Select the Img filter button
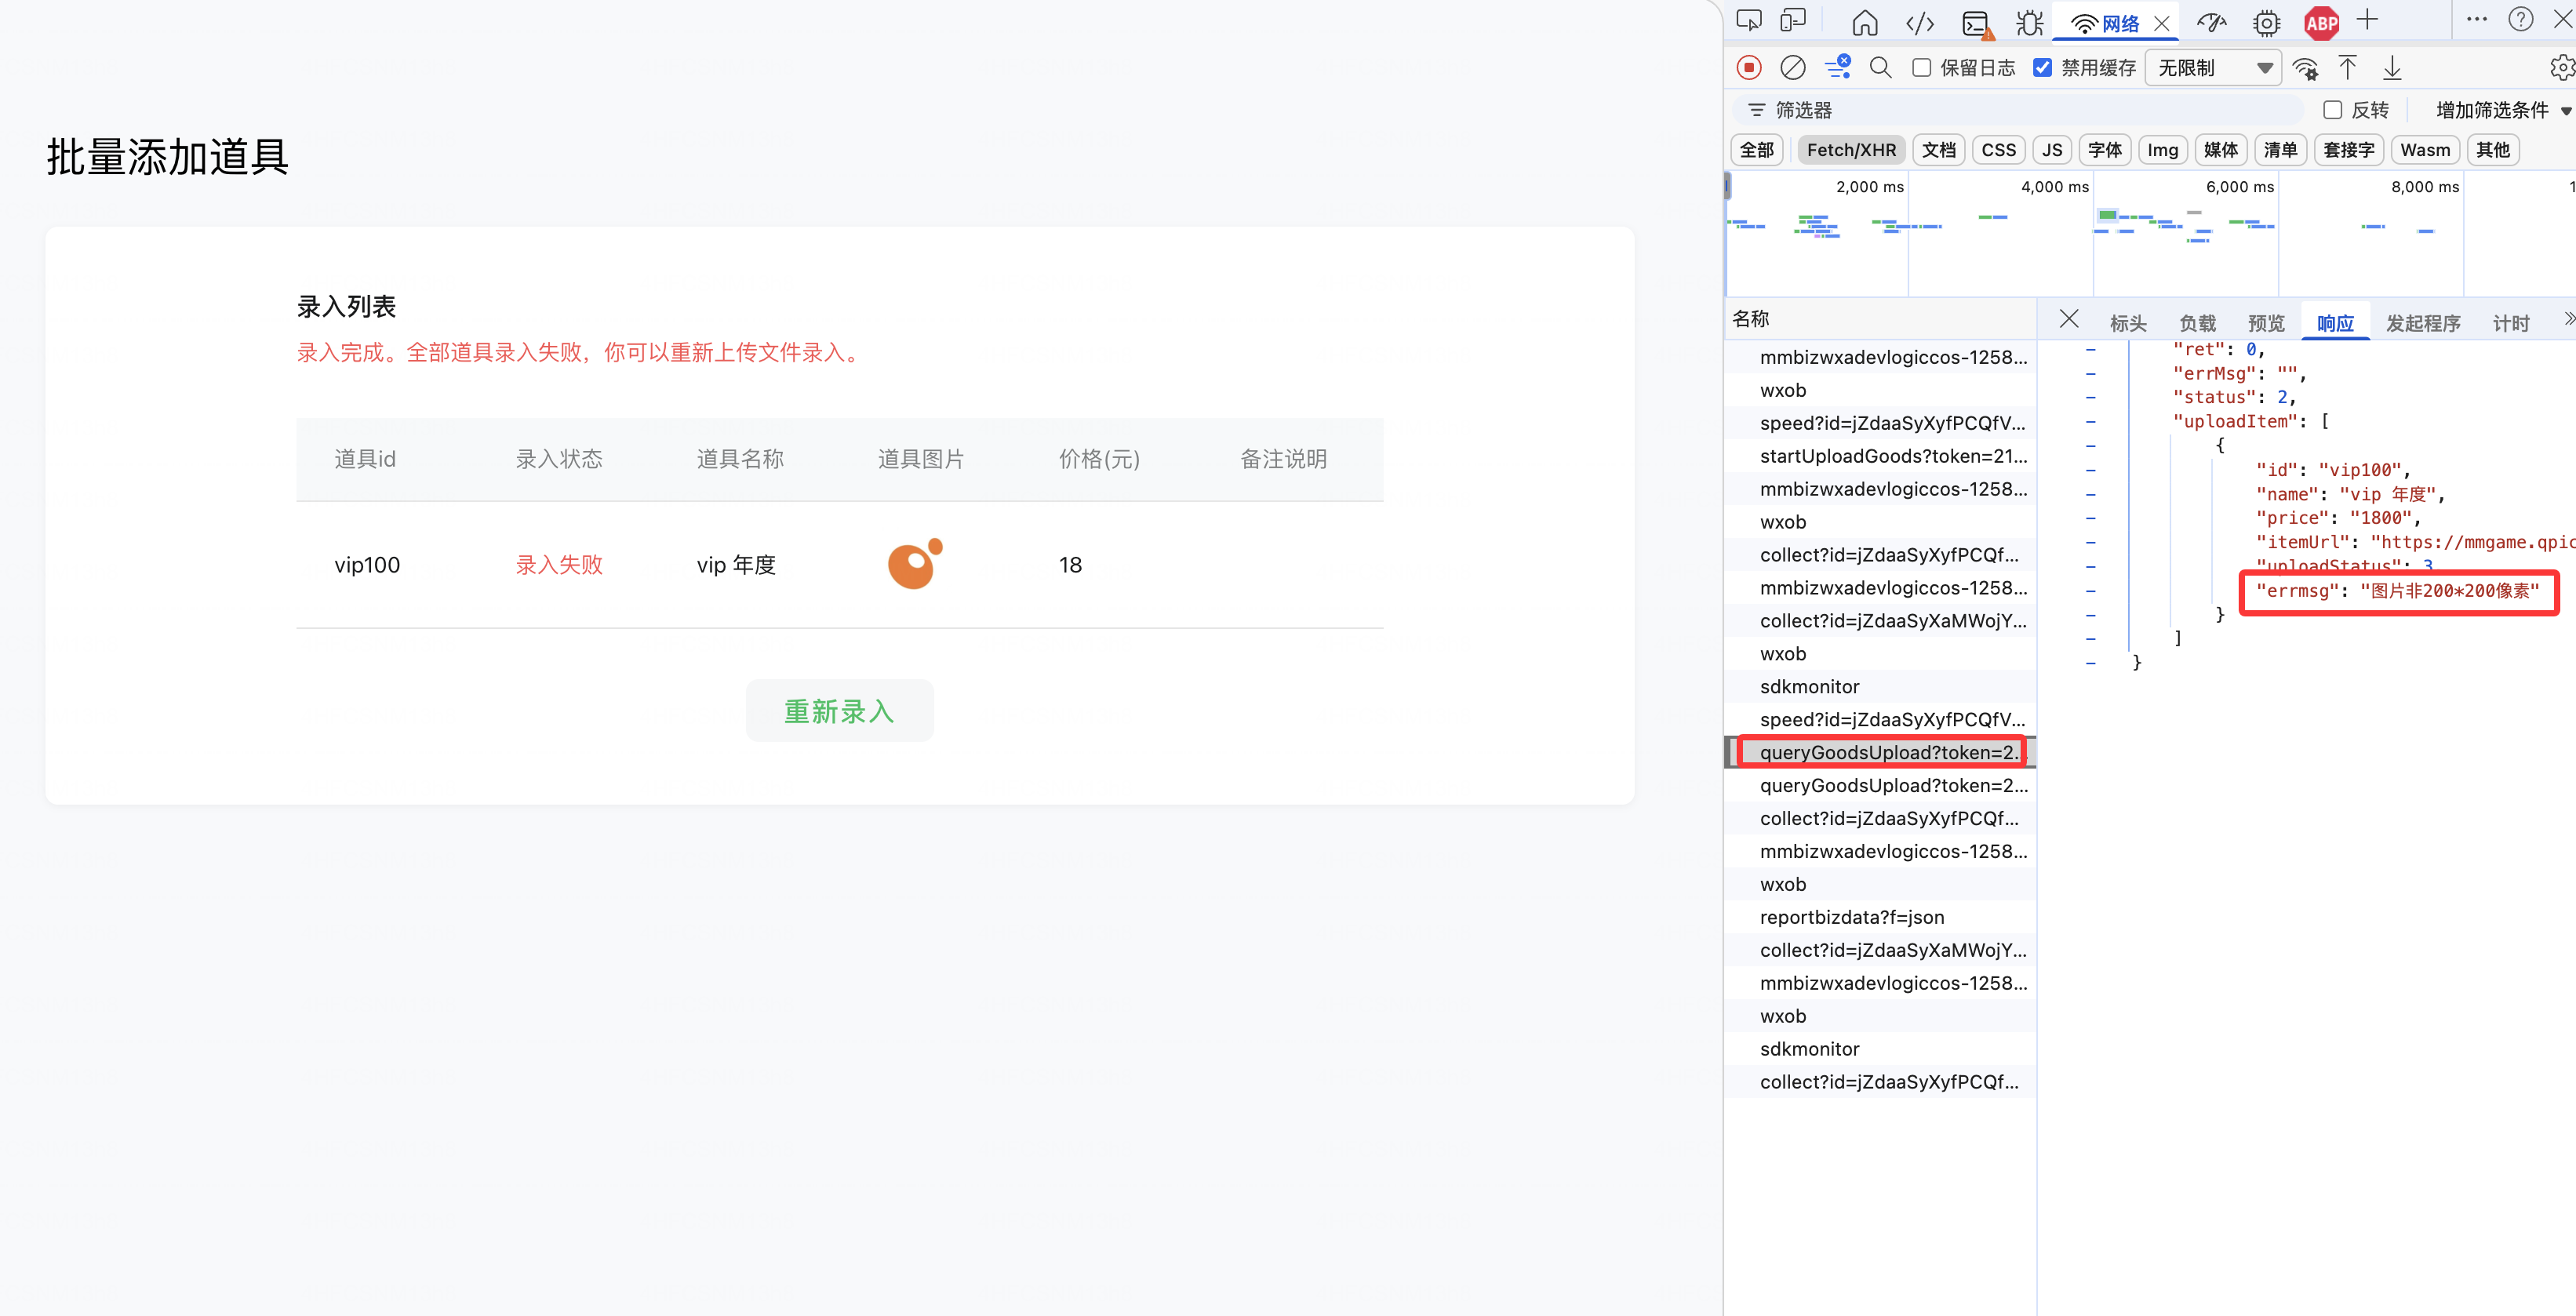 coord(2162,150)
